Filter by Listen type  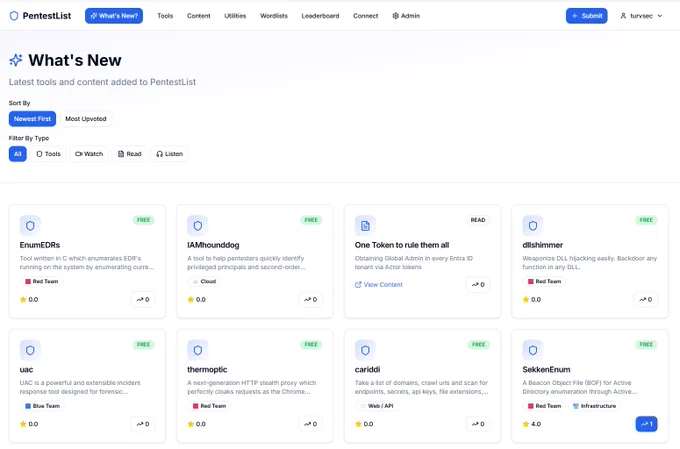[x=170, y=154]
